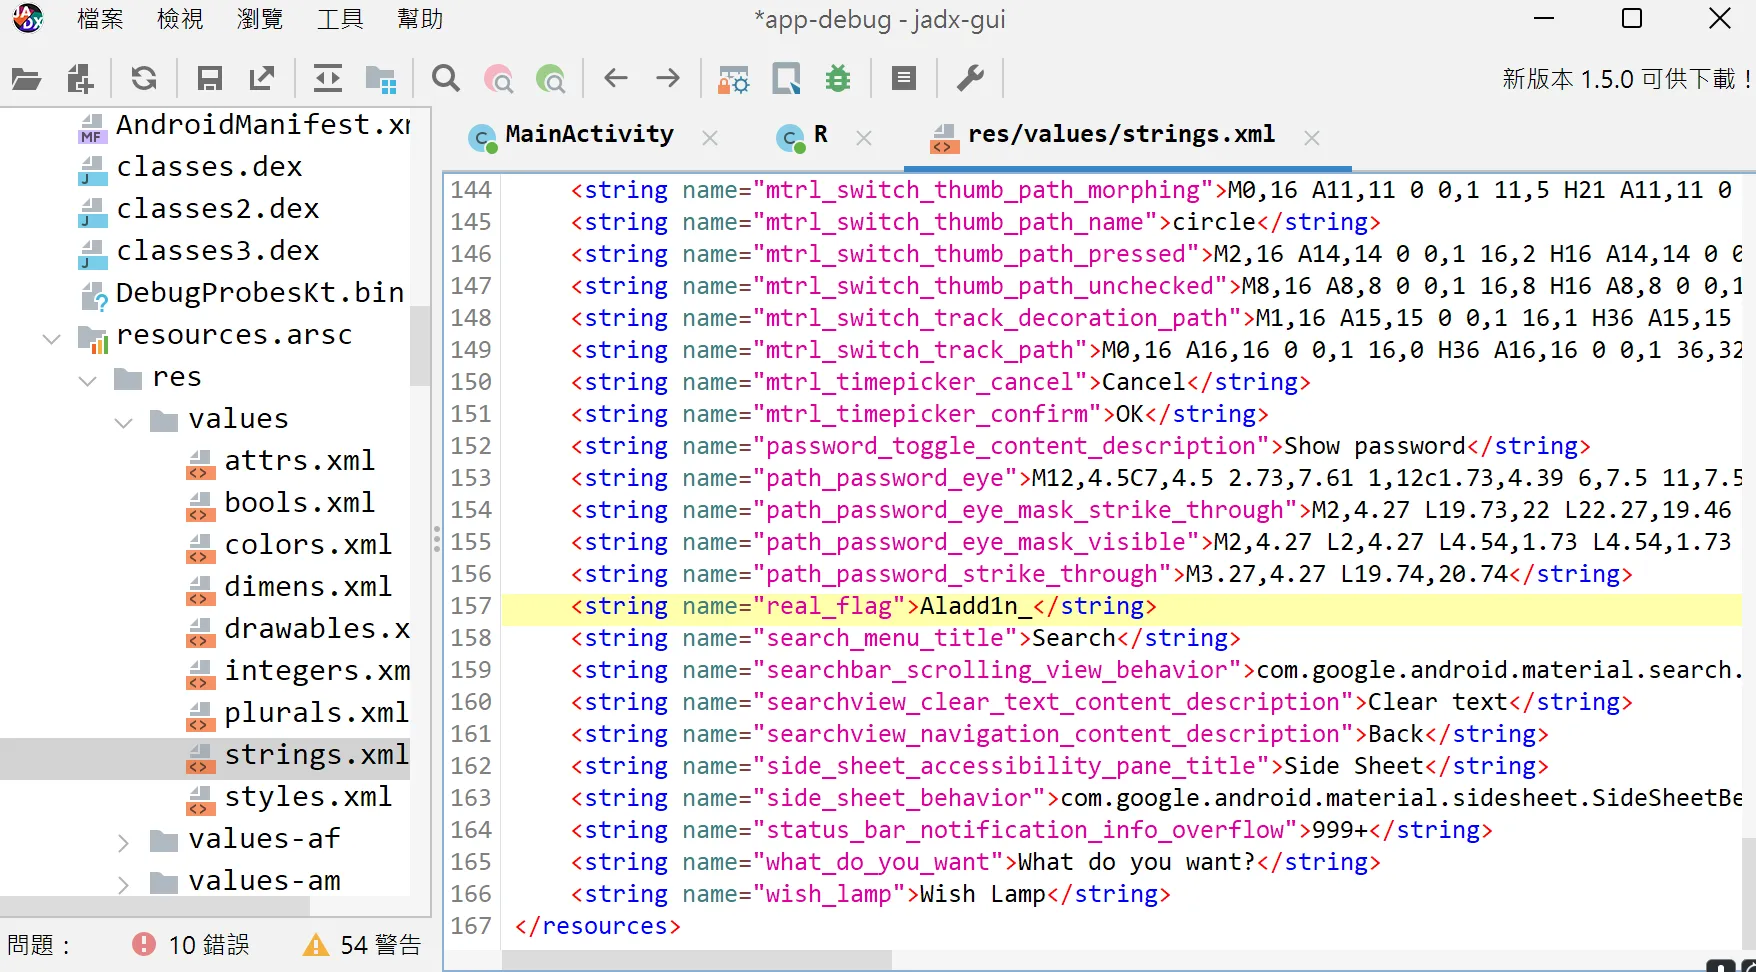Click the 10 錯誤 errors status label
The height and width of the screenshot is (972, 1756).
coord(209,945)
